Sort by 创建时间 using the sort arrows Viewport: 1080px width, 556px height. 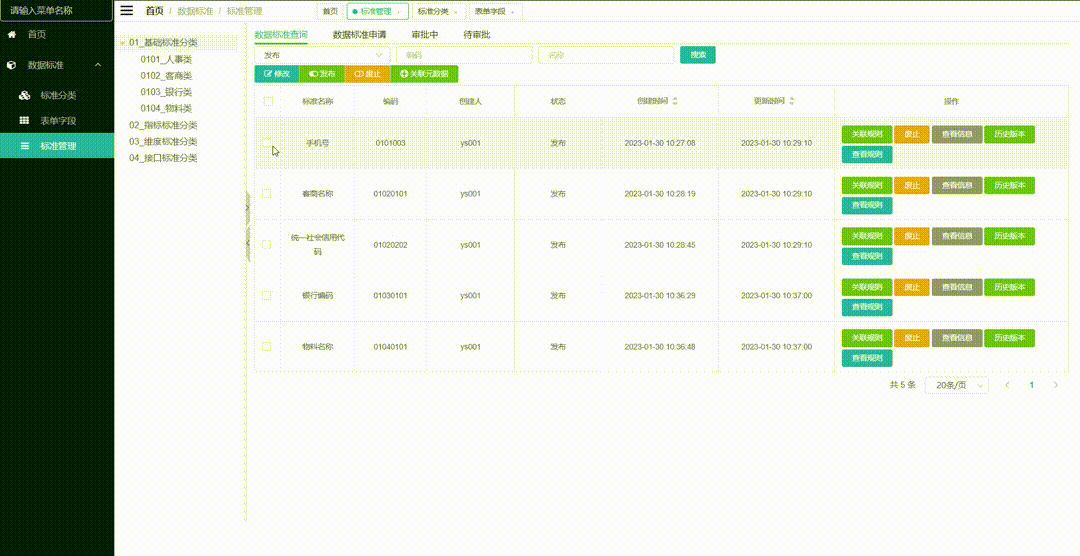tap(675, 101)
